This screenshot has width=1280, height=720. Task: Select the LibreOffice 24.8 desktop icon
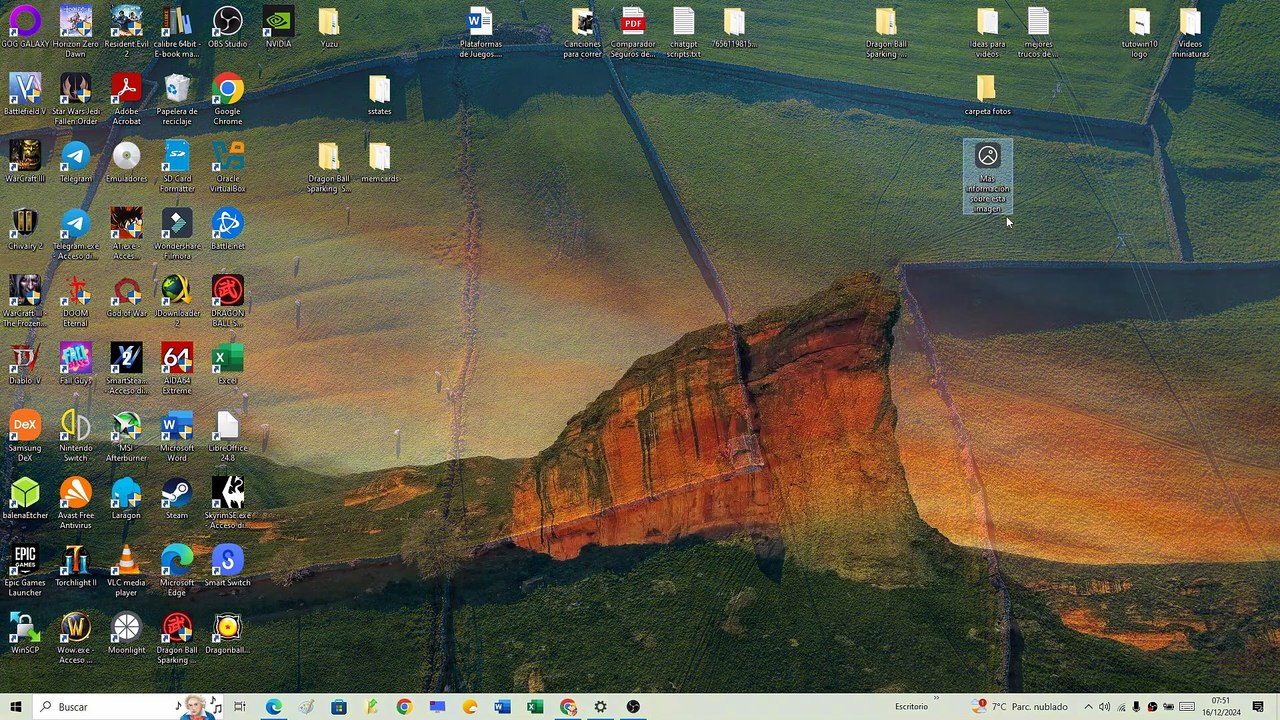point(228,436)
